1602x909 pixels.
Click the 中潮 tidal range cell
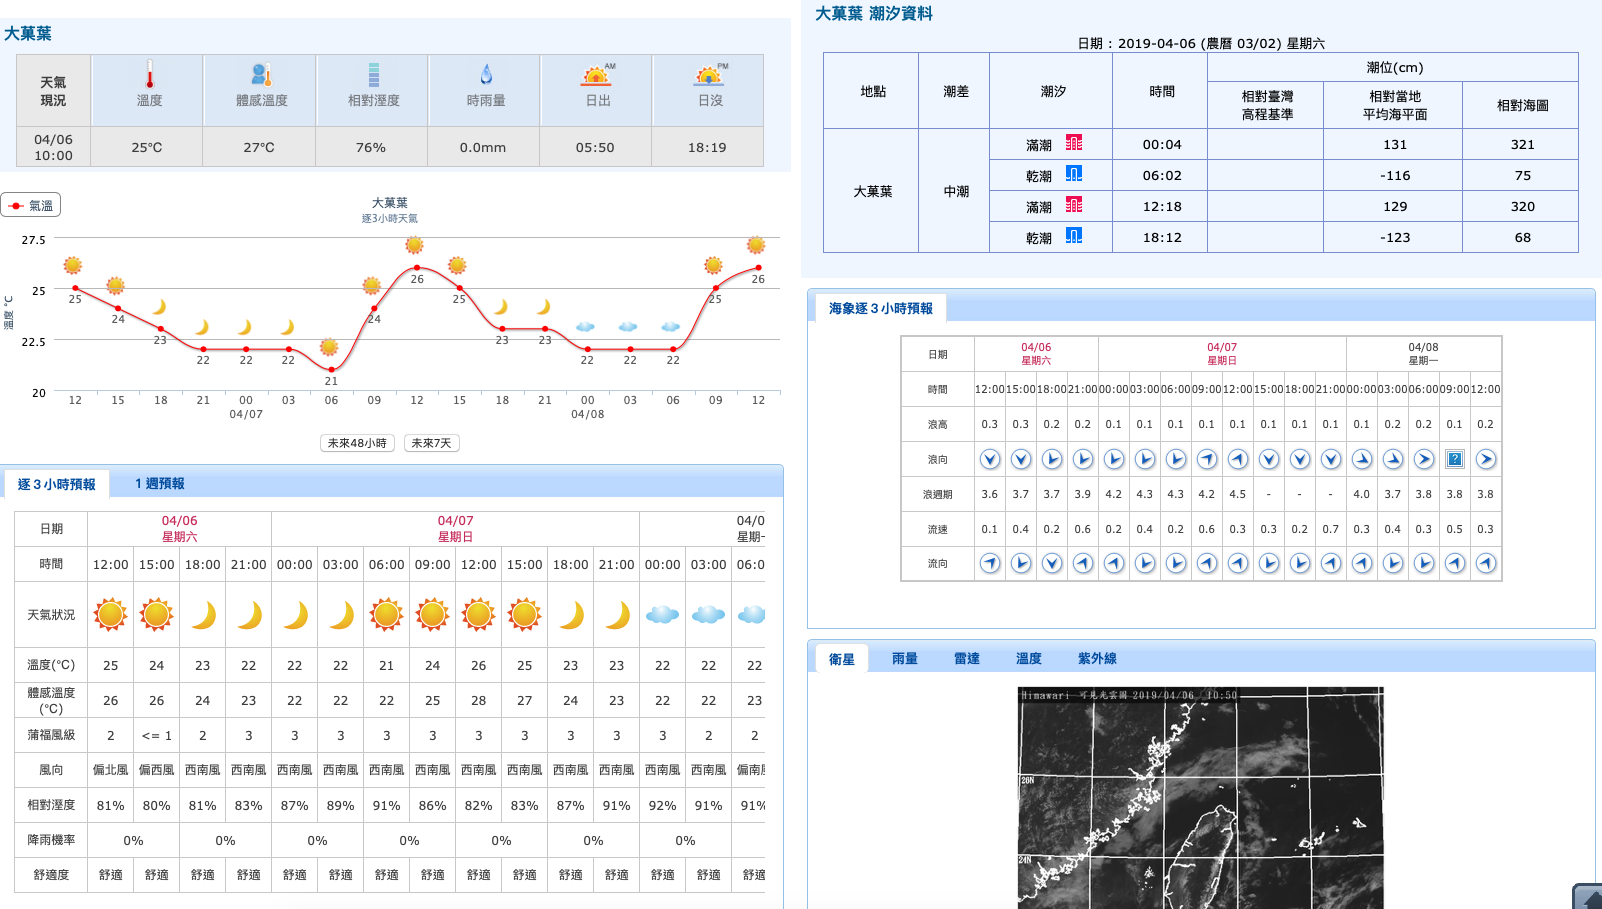click(956, 191)
